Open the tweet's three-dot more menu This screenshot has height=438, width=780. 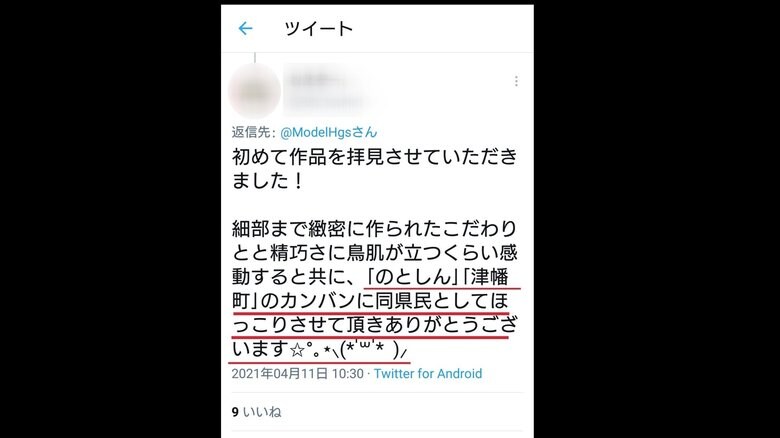pyautogui.click(x=516, y=81)
